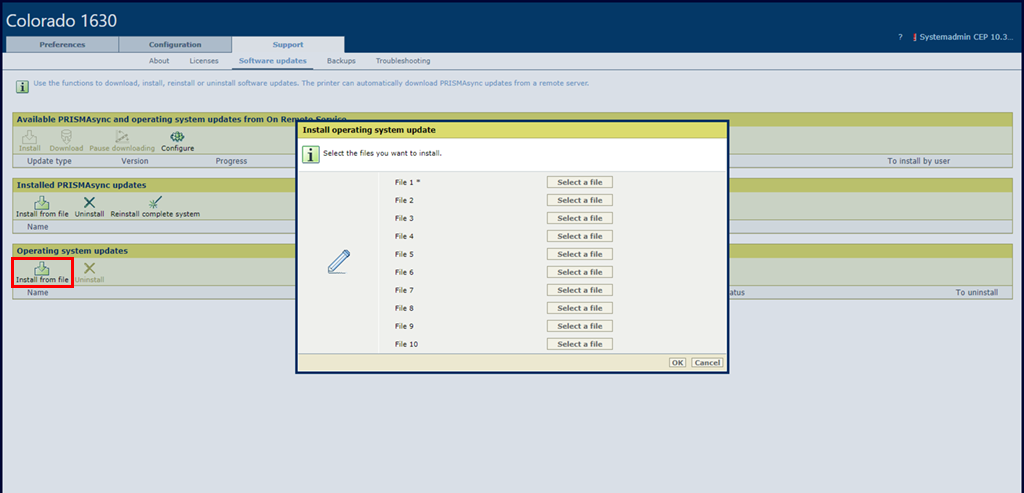Click the Update type column header
The height and width of the screenshot is (493, 1024).
49,161
